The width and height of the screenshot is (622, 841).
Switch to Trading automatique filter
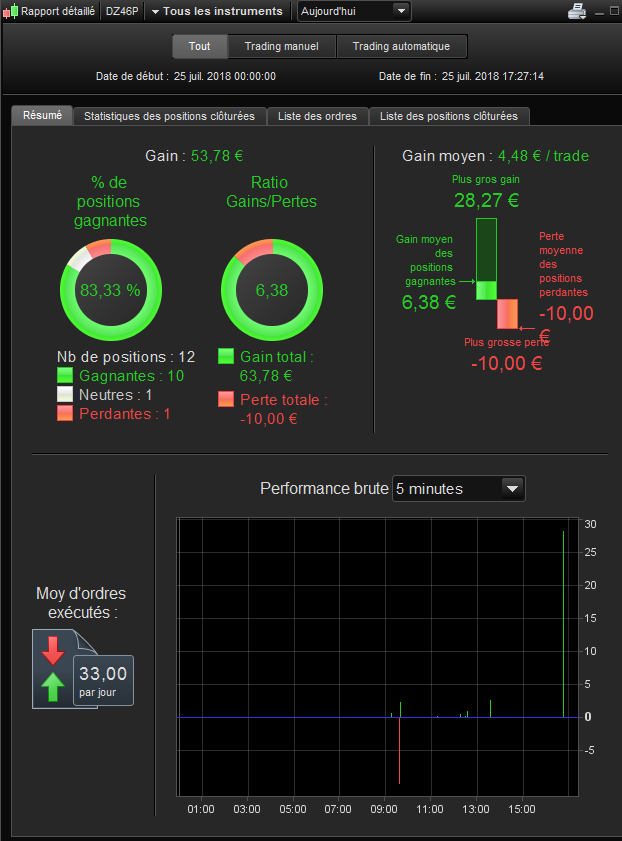[401, 46]
